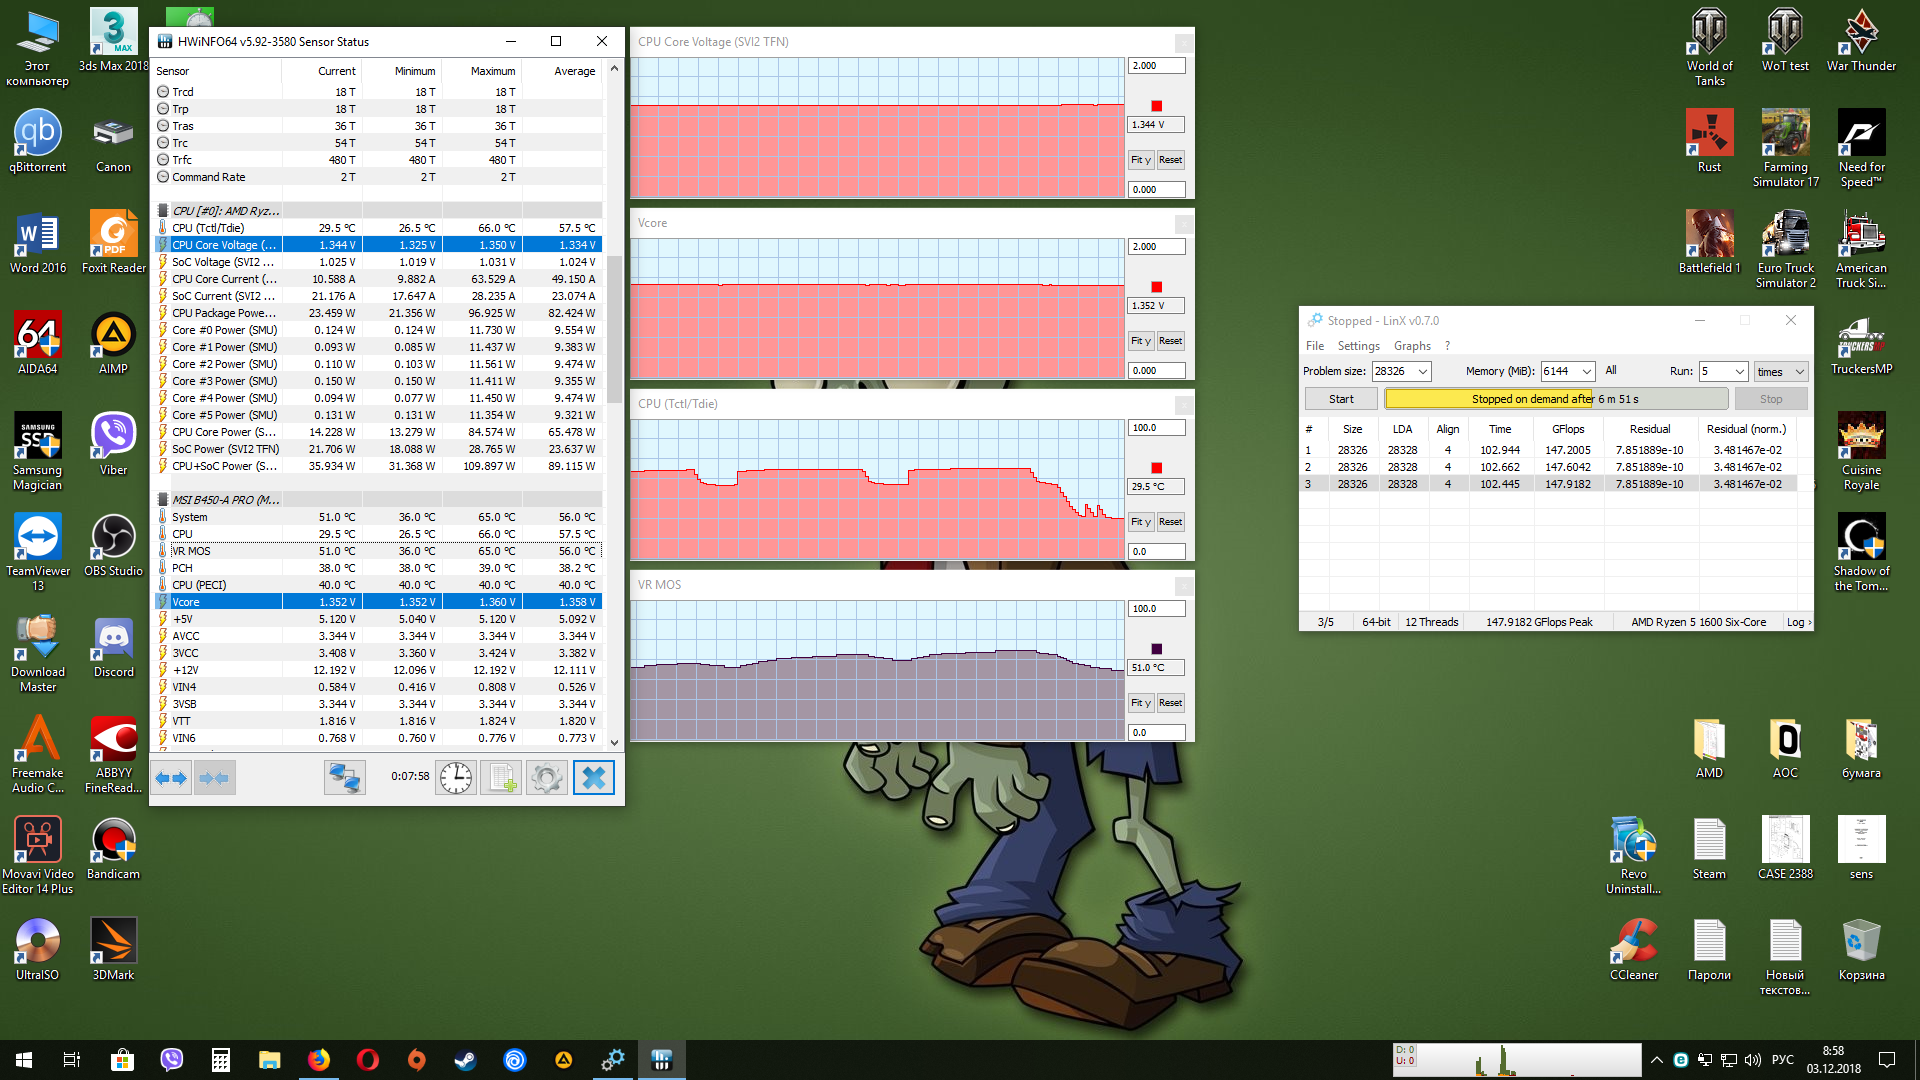1920x1080 pixels.
Task: Click the clock icon to reset sensor timer
Action: (x=456, y=778)
